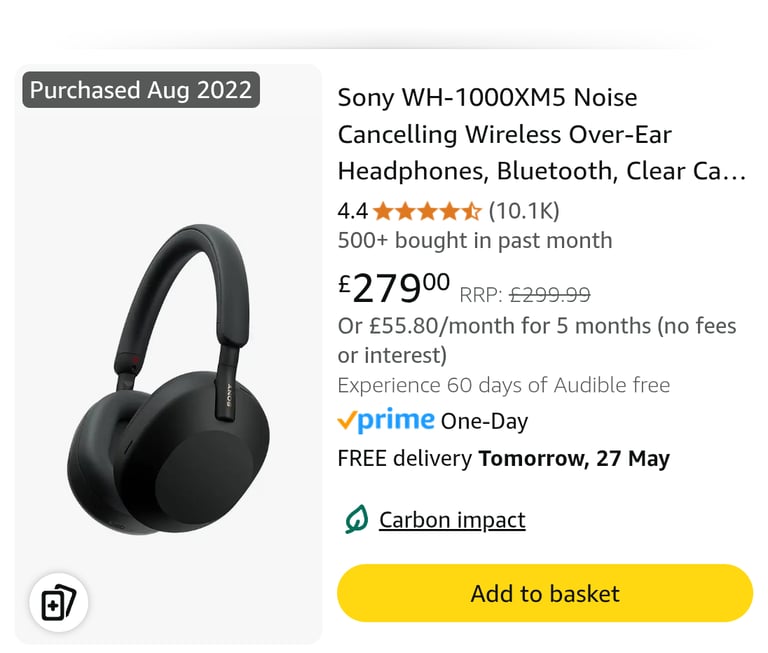Screen dimensions: 768x653
Task: Click the 500+ bought in past month text
Action: pyautogui.click(x=475, y=241)
